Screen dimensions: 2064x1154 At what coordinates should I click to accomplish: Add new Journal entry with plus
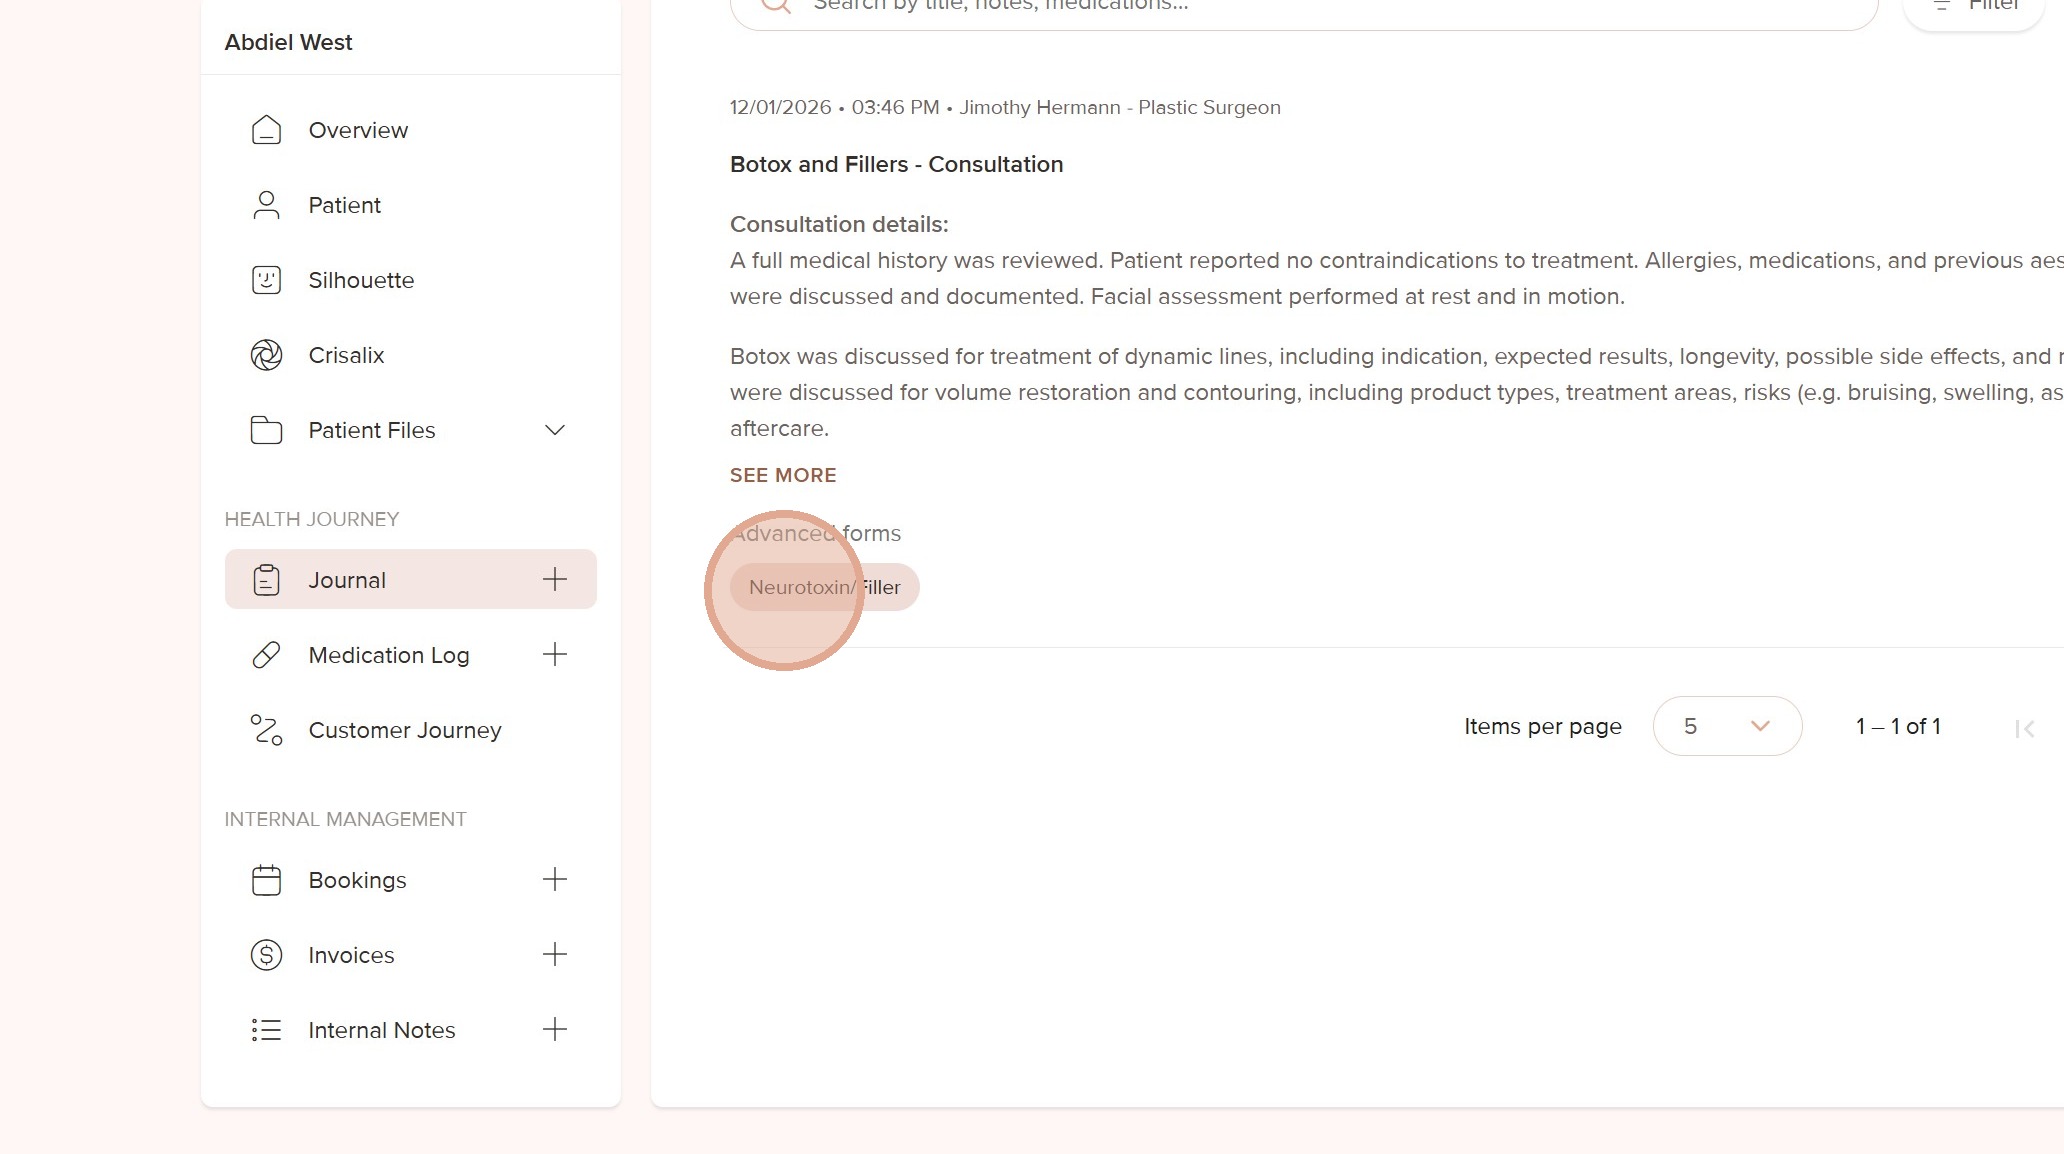coord(555,579)
